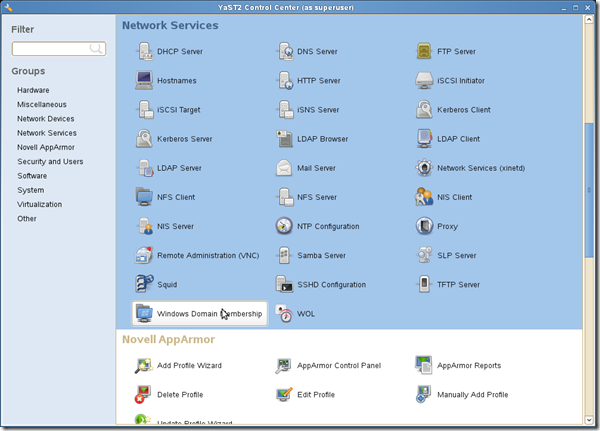Click the Kerberos Client icon

(424, 109)
